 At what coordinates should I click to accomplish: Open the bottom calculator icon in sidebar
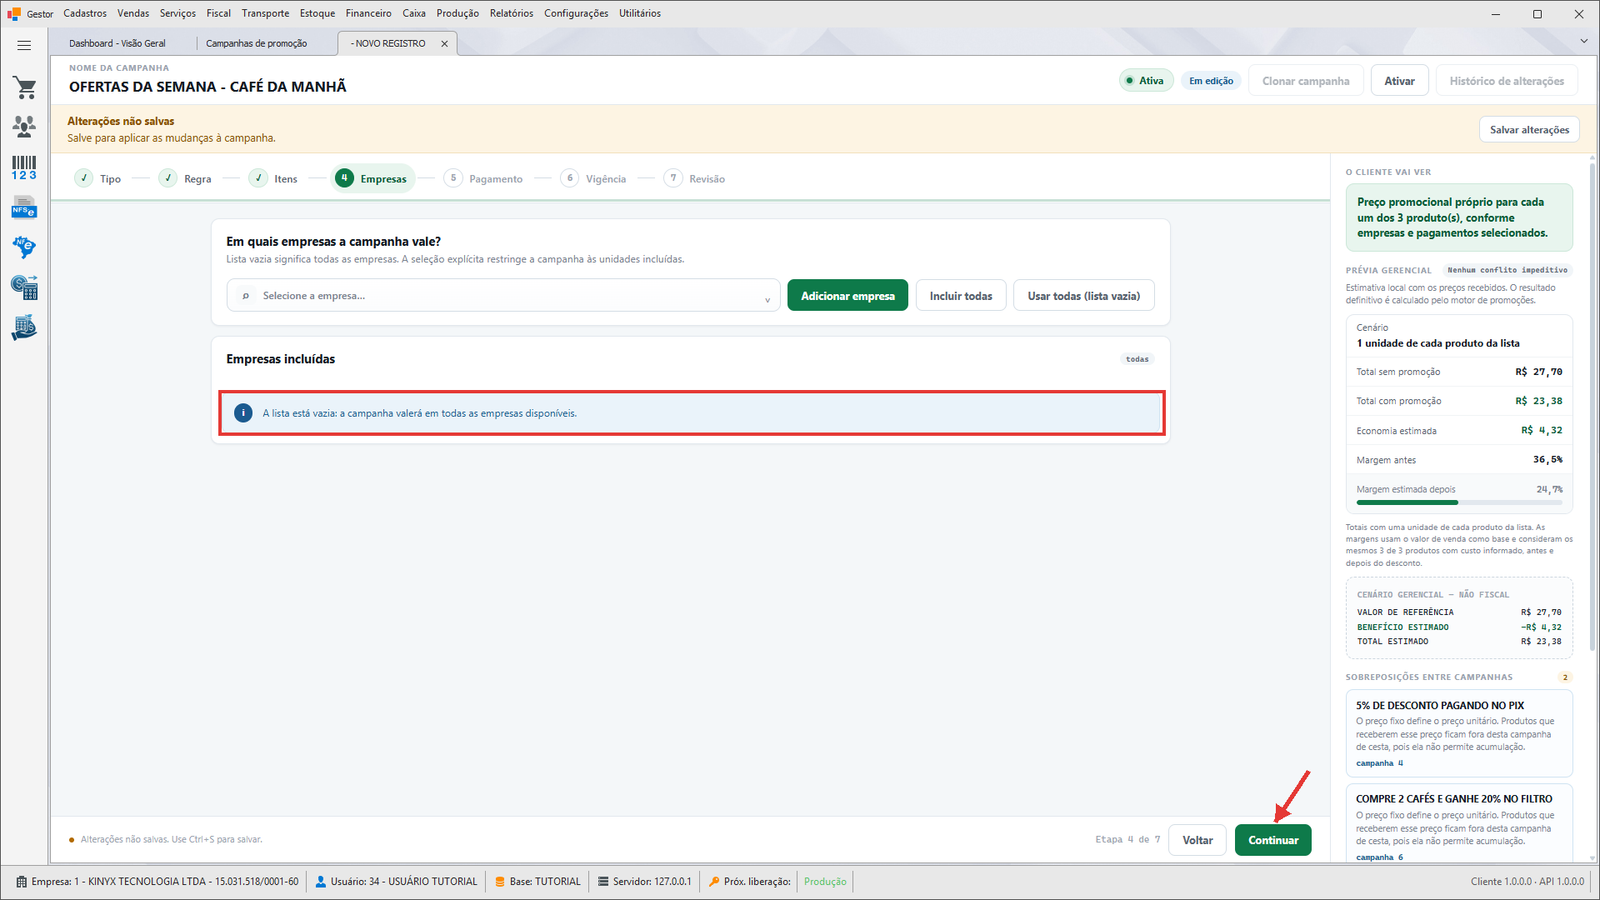[x=24, y=328]
